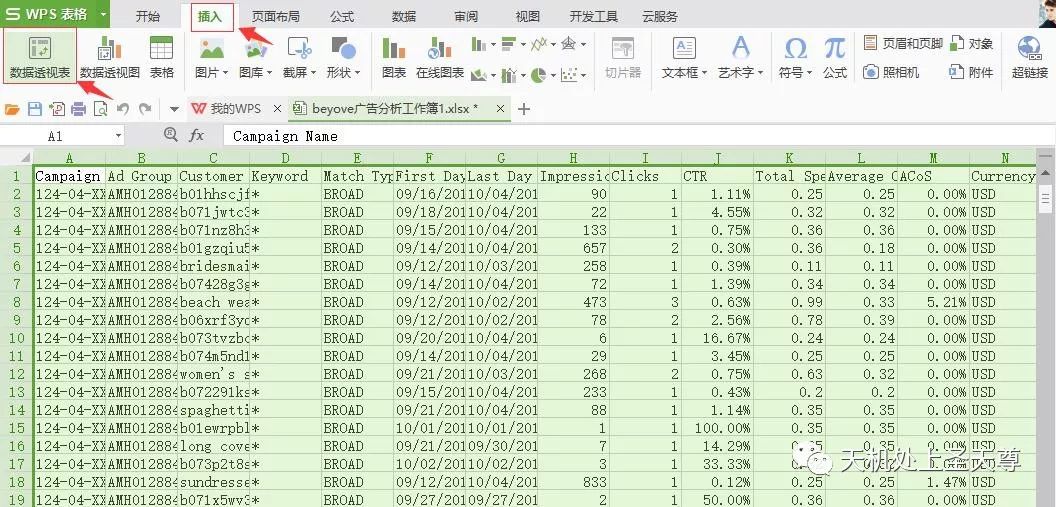This screenshot has height=507, width=1056.
Task: Click the Name Box showing A1
Action: click(55, 136)
